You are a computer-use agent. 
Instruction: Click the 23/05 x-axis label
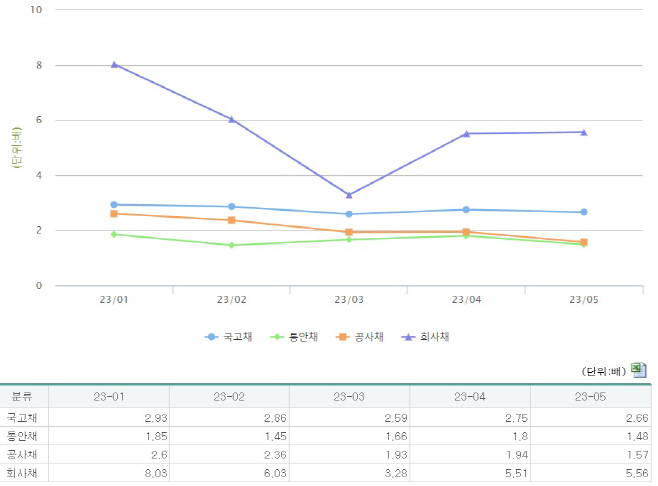[584, 300]
